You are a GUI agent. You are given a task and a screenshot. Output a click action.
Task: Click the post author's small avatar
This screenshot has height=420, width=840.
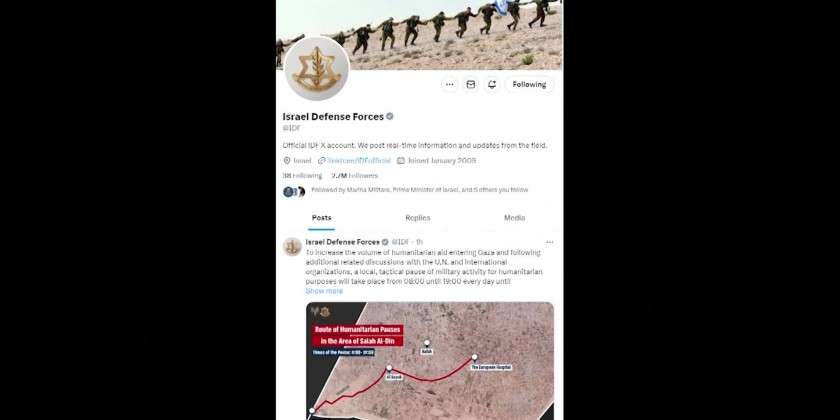292,246
